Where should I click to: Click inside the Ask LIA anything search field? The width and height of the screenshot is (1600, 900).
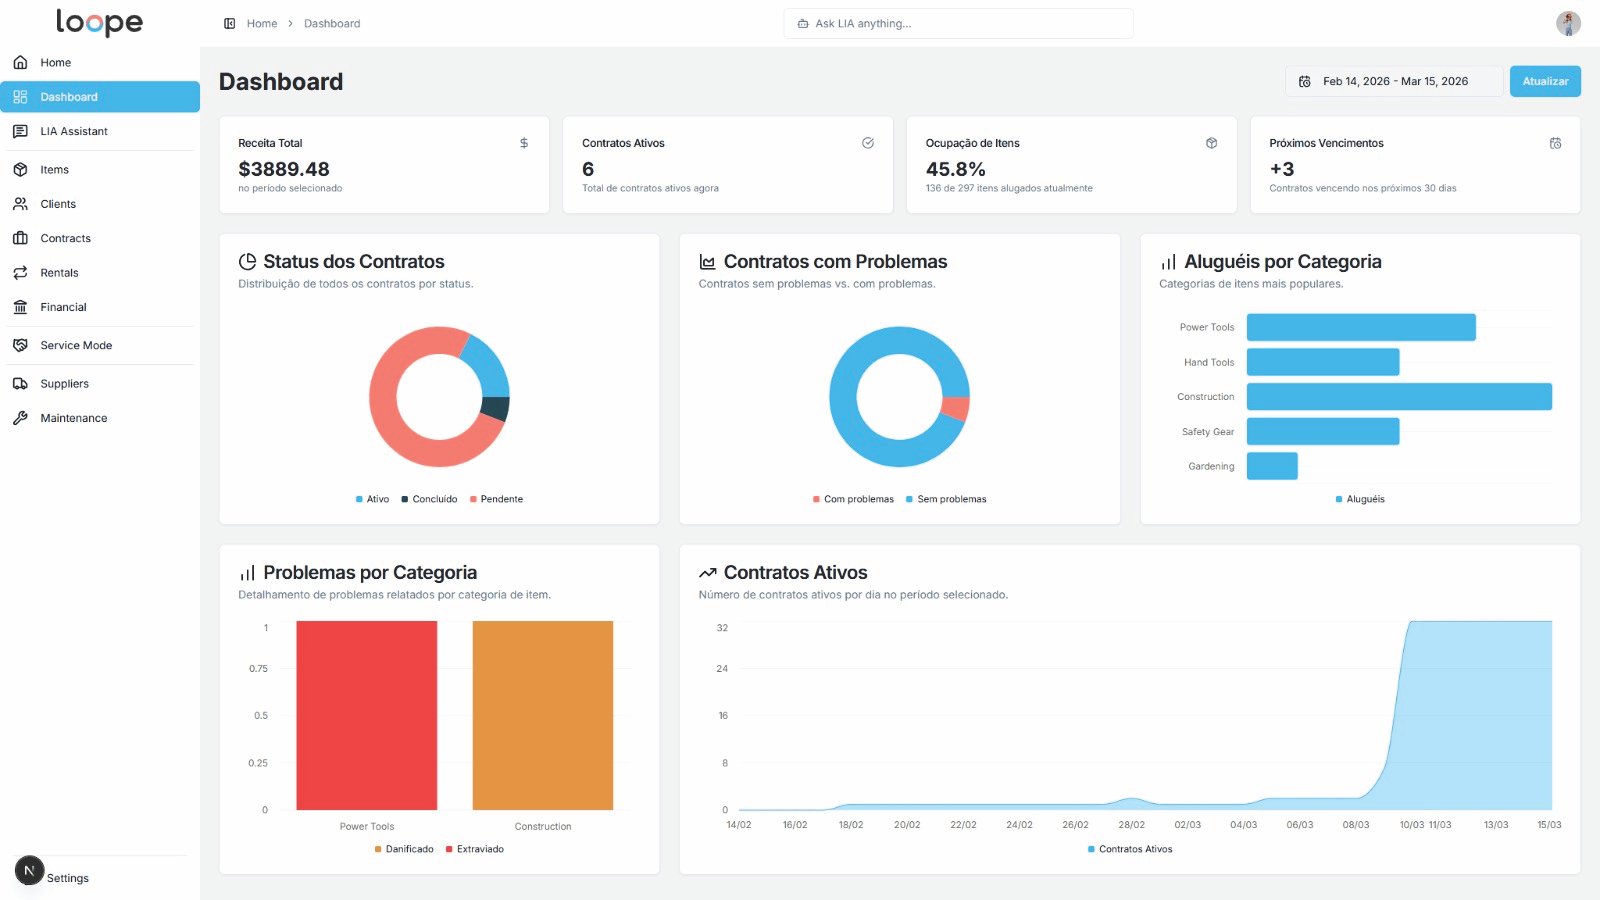pyautogui.click(x=957, y=22)
